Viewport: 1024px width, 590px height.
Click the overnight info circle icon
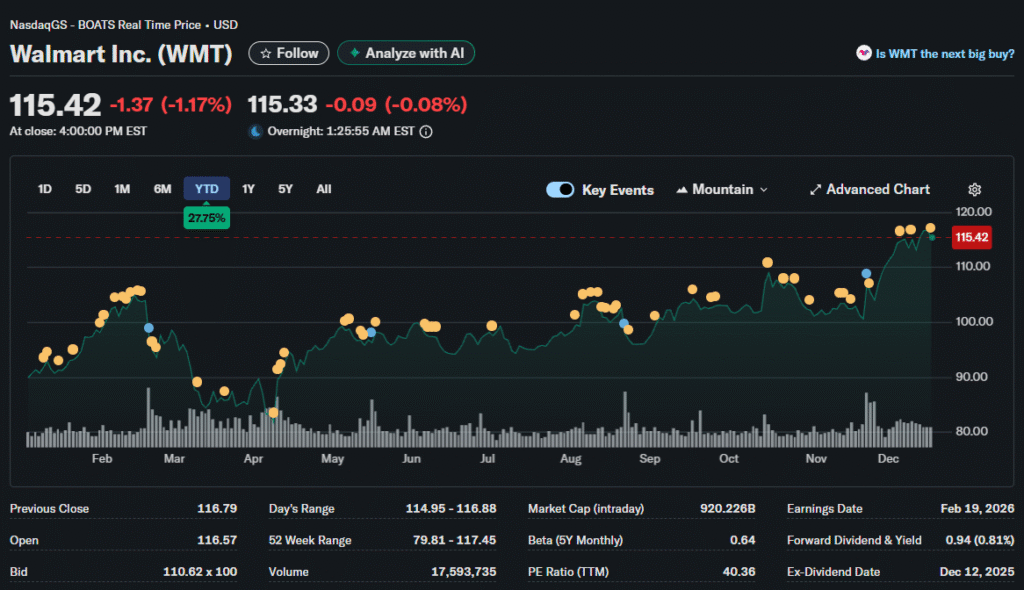426,132
